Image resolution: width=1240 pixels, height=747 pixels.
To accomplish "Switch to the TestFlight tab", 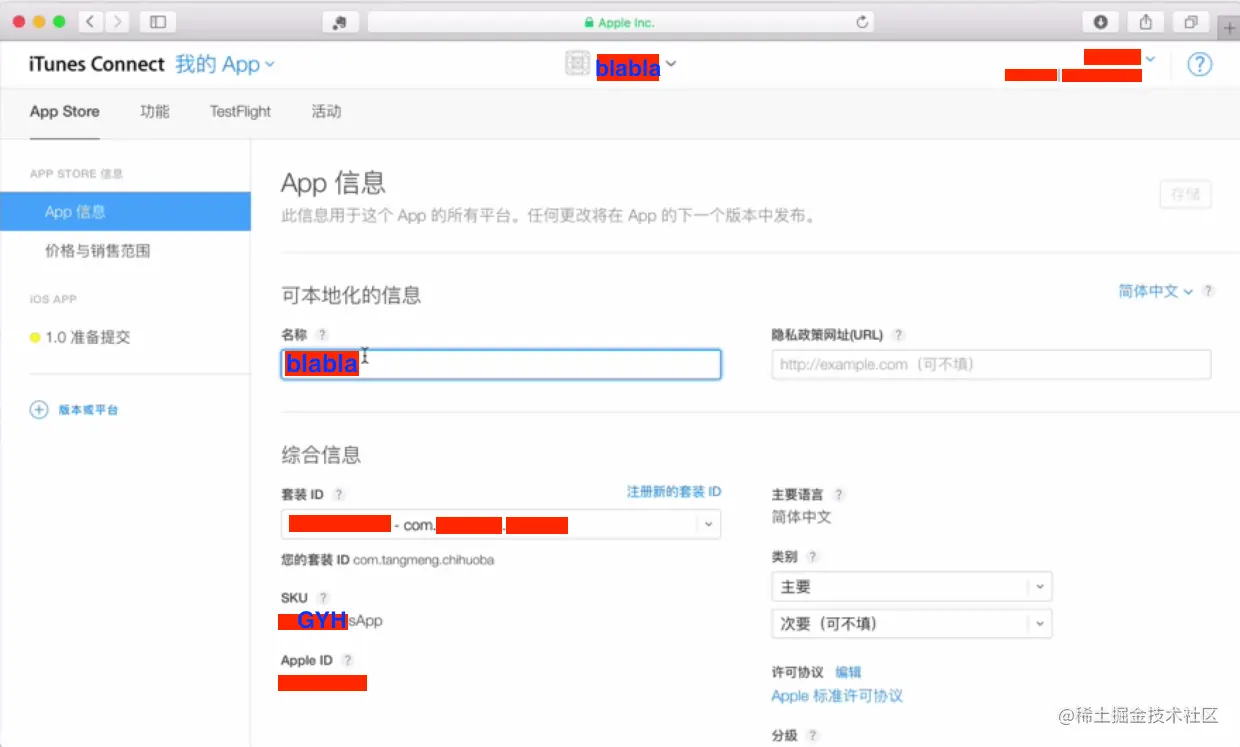I will pos(240,112).
